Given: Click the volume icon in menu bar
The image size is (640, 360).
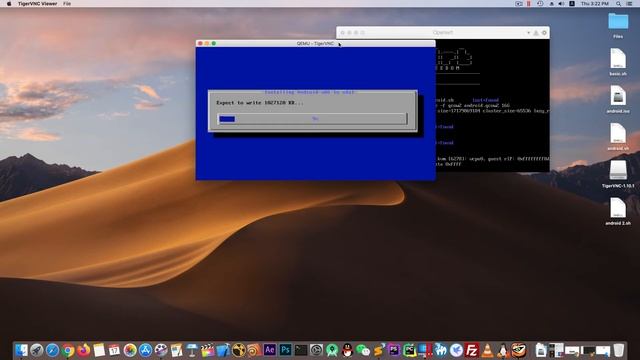Looking at the screenshot, I should point(561,4).
